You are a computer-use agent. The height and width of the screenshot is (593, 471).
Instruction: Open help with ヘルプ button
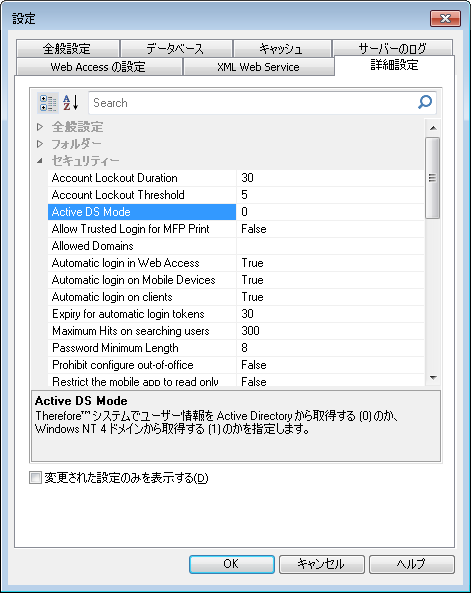[x=412, y=564]
